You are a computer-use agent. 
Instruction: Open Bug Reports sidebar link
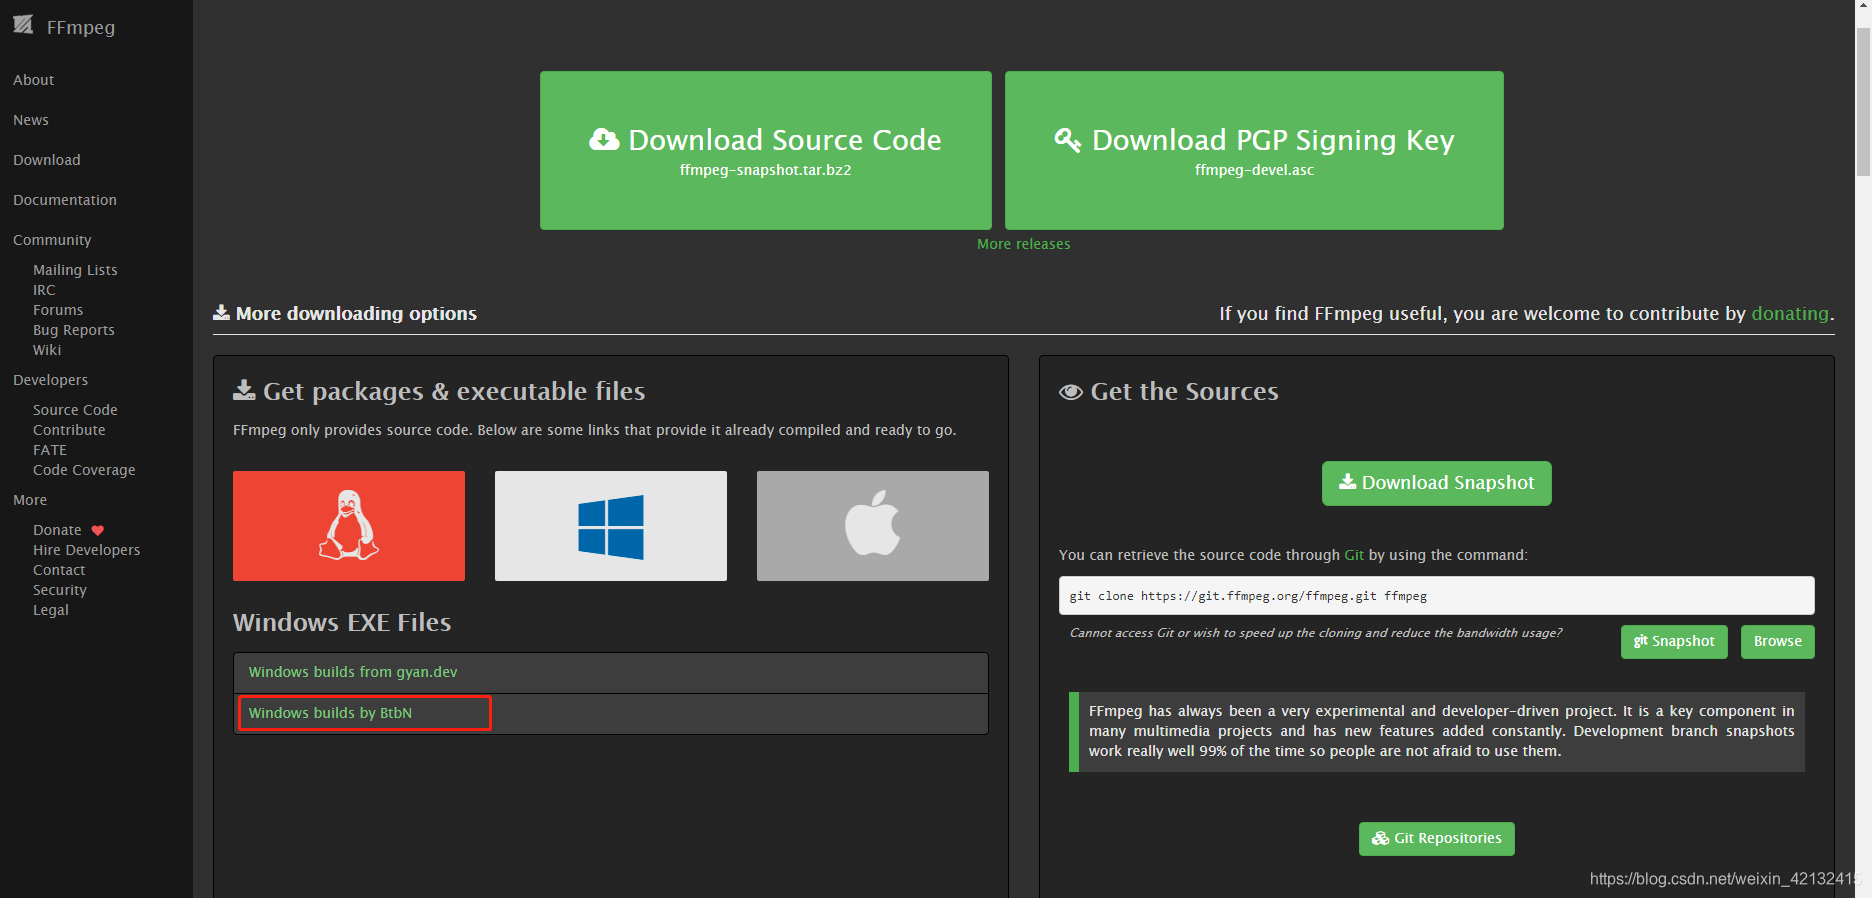[74, 330]
